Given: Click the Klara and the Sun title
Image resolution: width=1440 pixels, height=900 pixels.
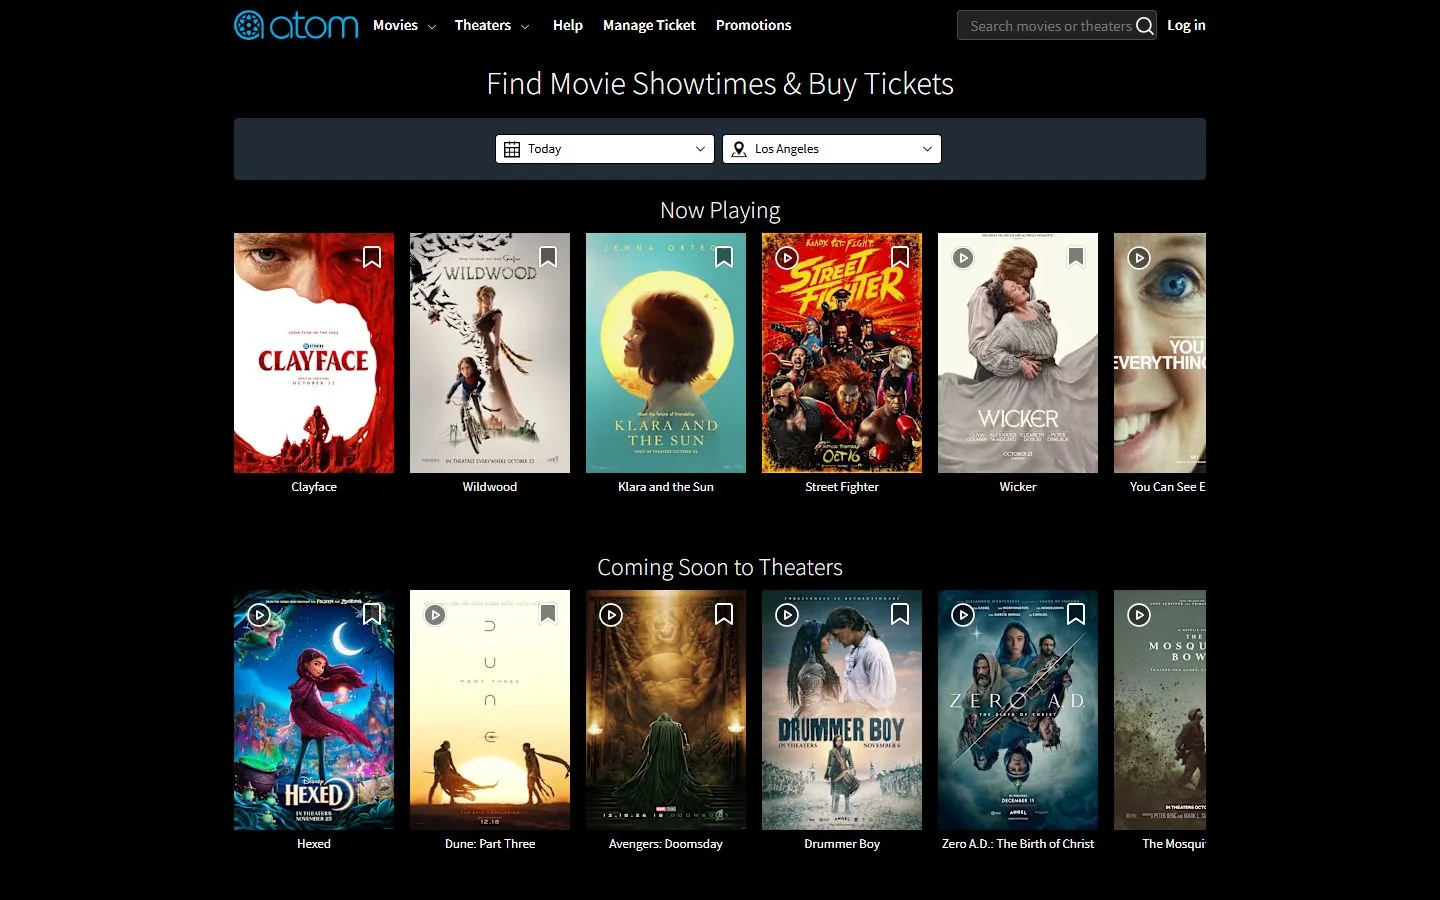Looking at the screenshot, I should pyautogui.click(x=666, y=487).
